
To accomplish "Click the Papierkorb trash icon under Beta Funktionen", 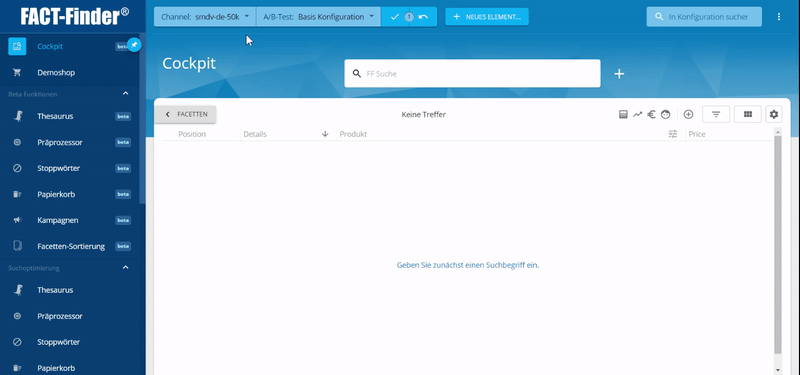I will (x=17, y=194).
